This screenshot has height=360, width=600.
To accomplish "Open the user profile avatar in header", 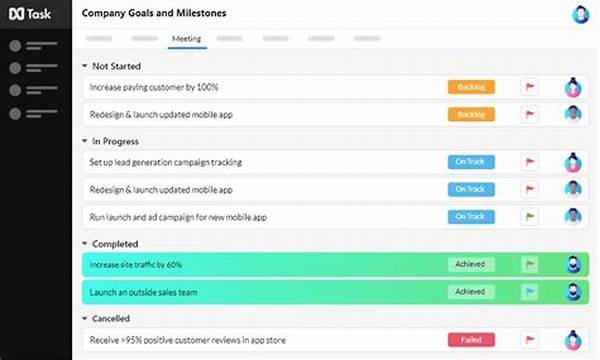I will (x=580, y=15).
